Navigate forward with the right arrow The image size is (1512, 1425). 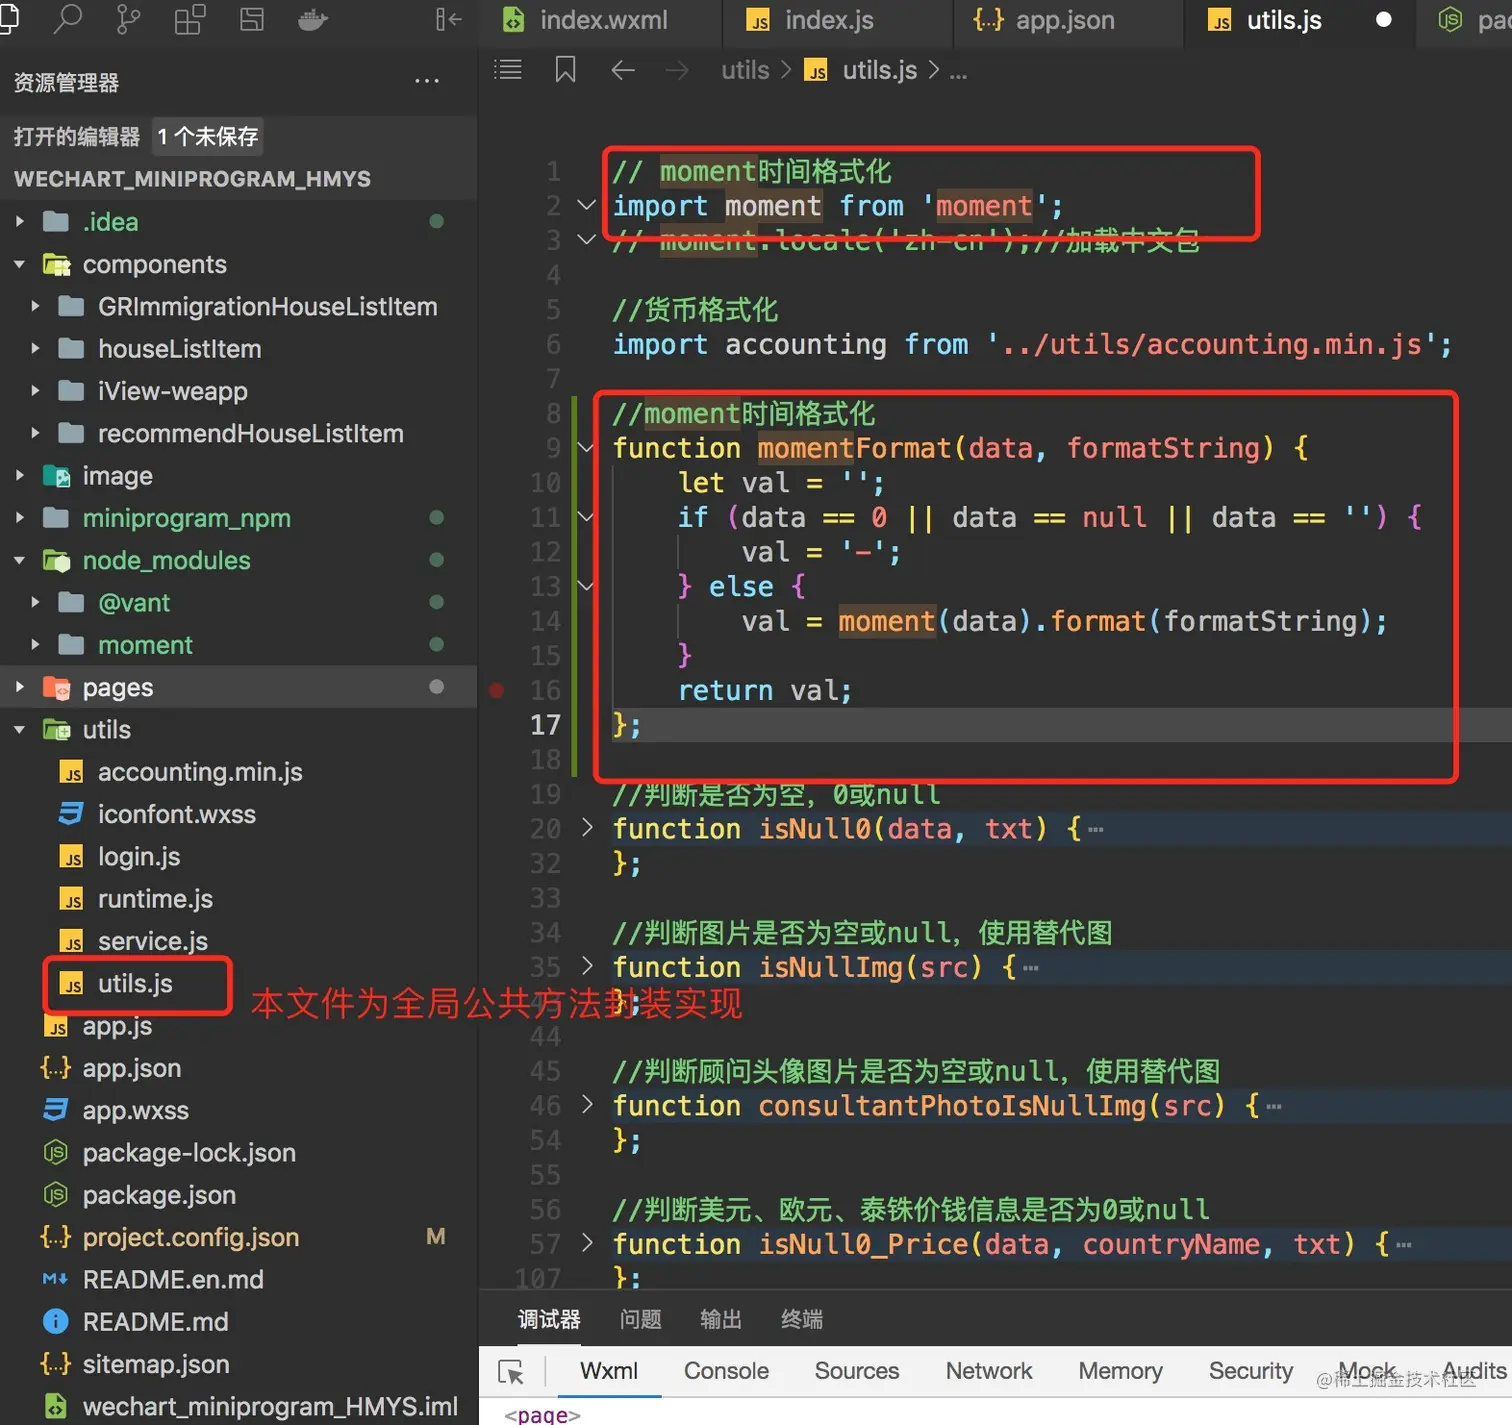[x=677, y=70]
